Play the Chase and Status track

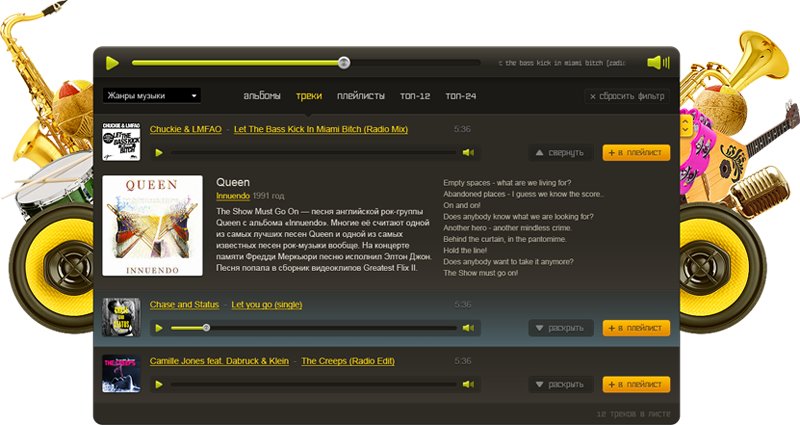point(158,328)
